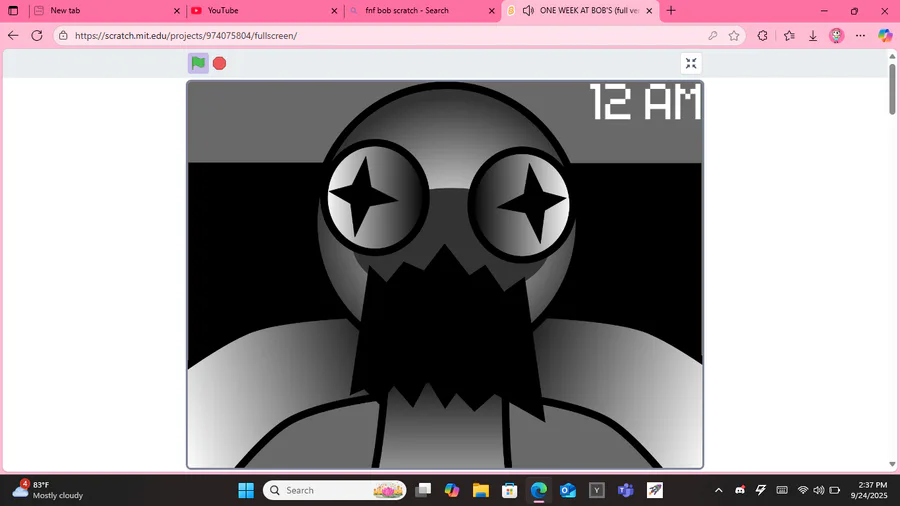The height and width of the screenshot is (506, 900).
Task: Open the touch keyboard tray icon
Action: tap(782, 490)
